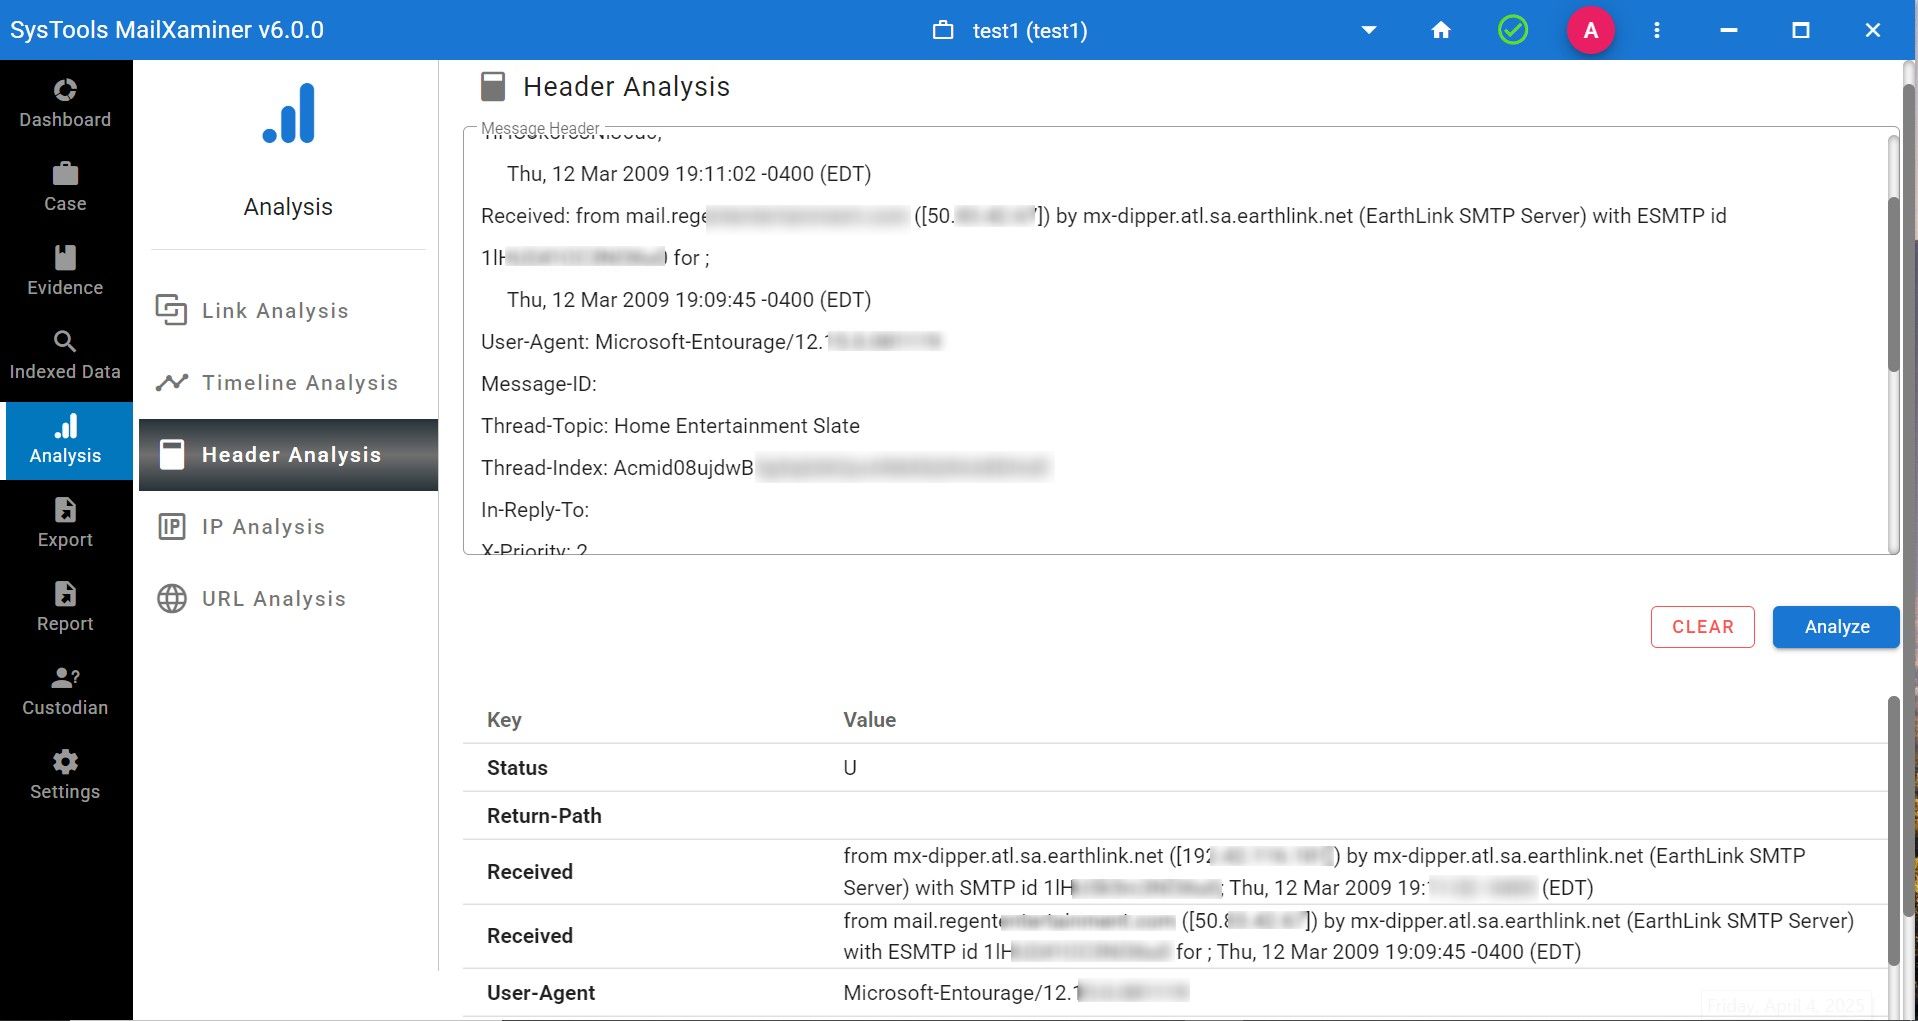Click the User-Agent key in results table
The image size is (1918, 1021).
tap(541, 993)
